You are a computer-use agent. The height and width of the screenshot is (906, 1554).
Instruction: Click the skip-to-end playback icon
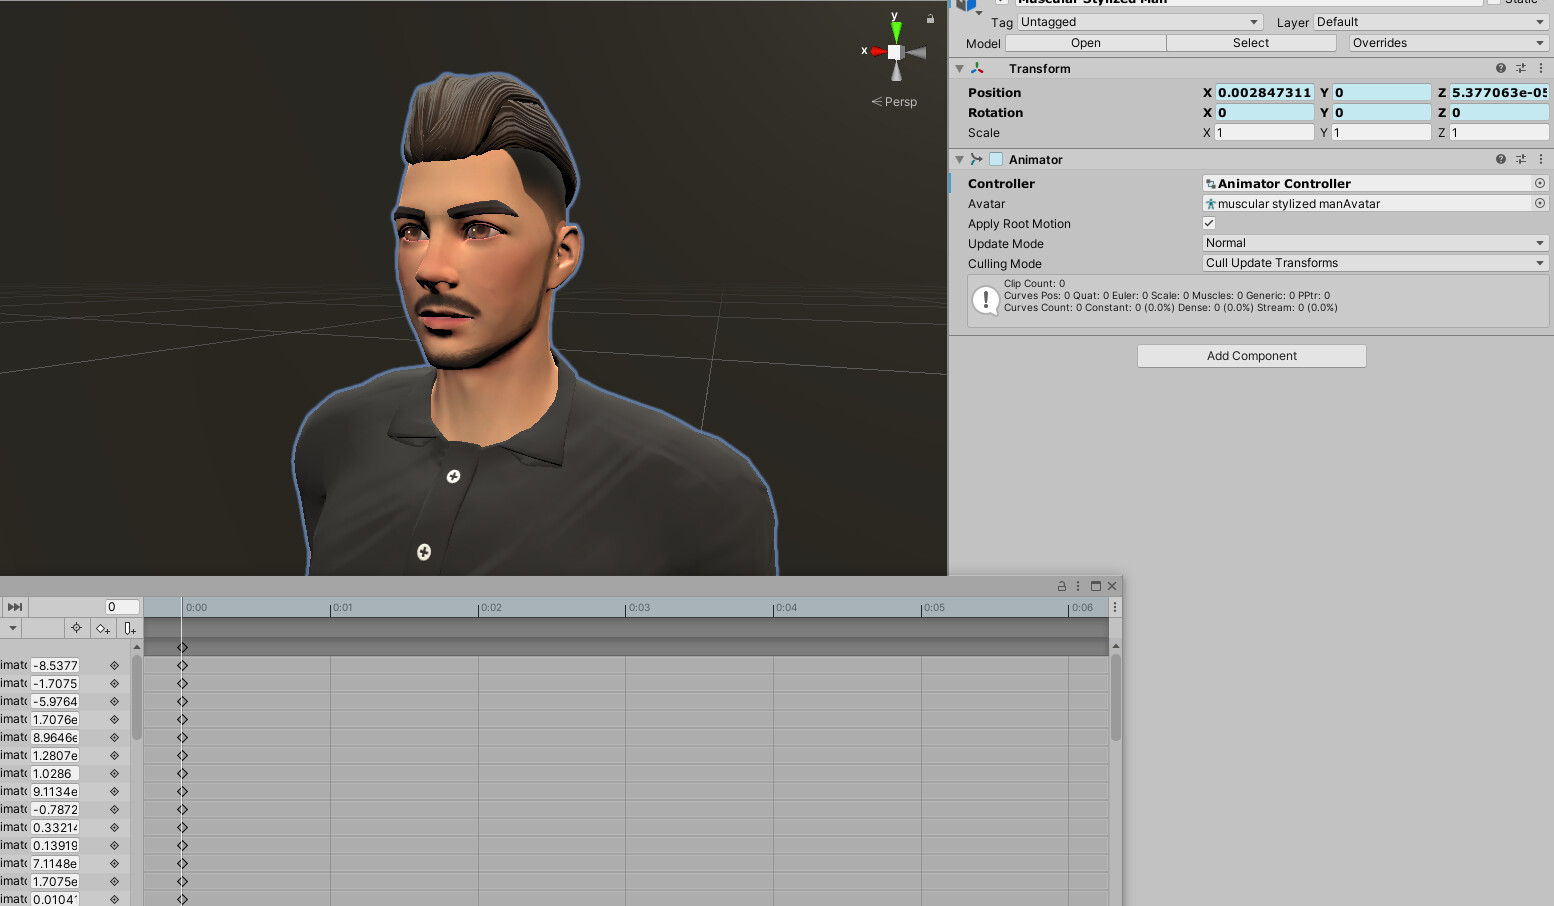point(14,606)
